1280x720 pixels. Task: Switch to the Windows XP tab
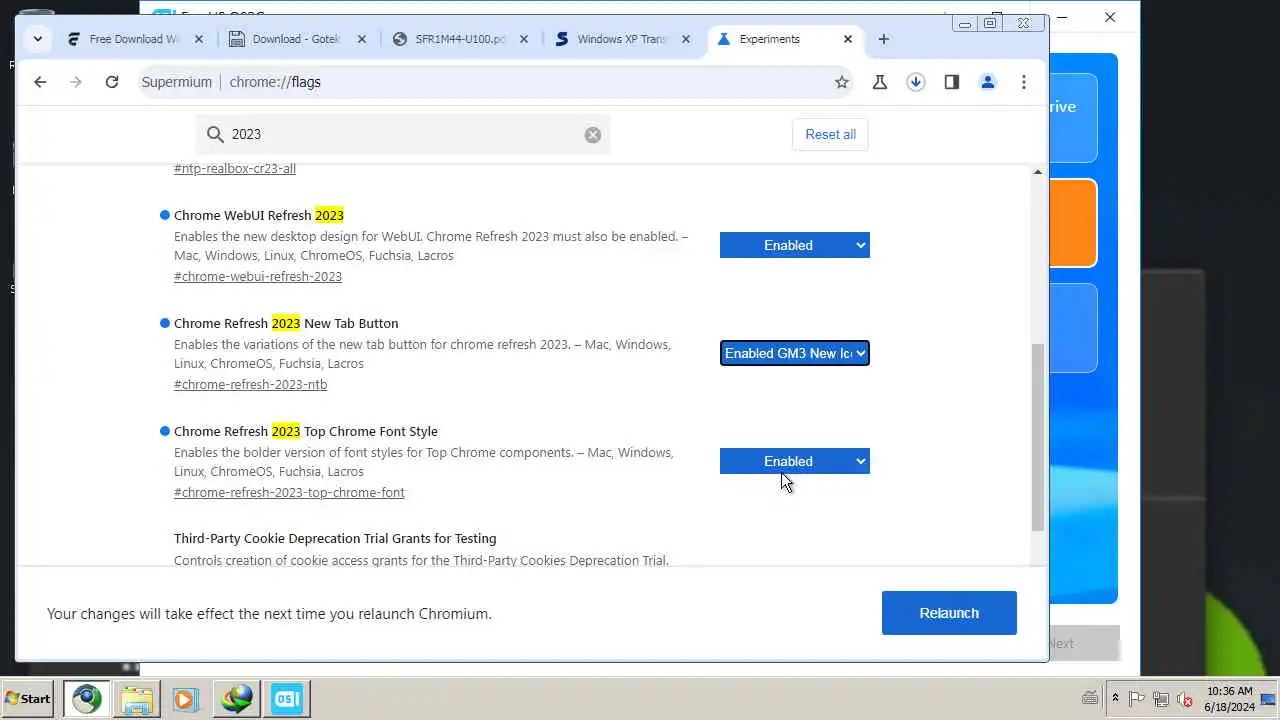(x=622, y=39)
